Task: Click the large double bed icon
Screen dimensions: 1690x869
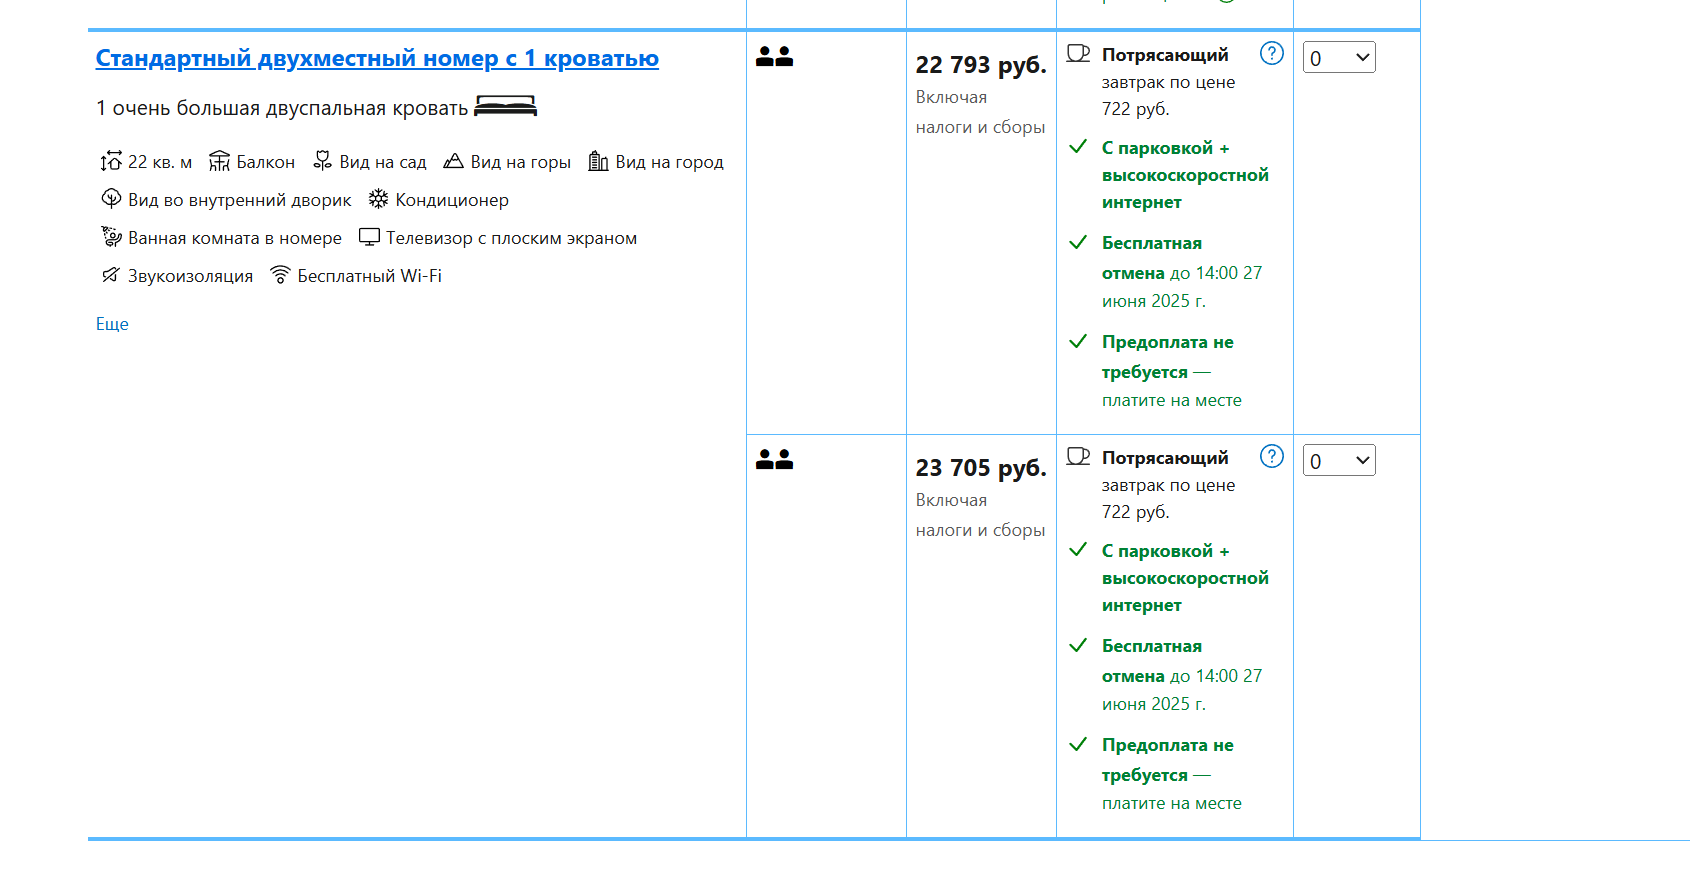Action: pos(505,106)
